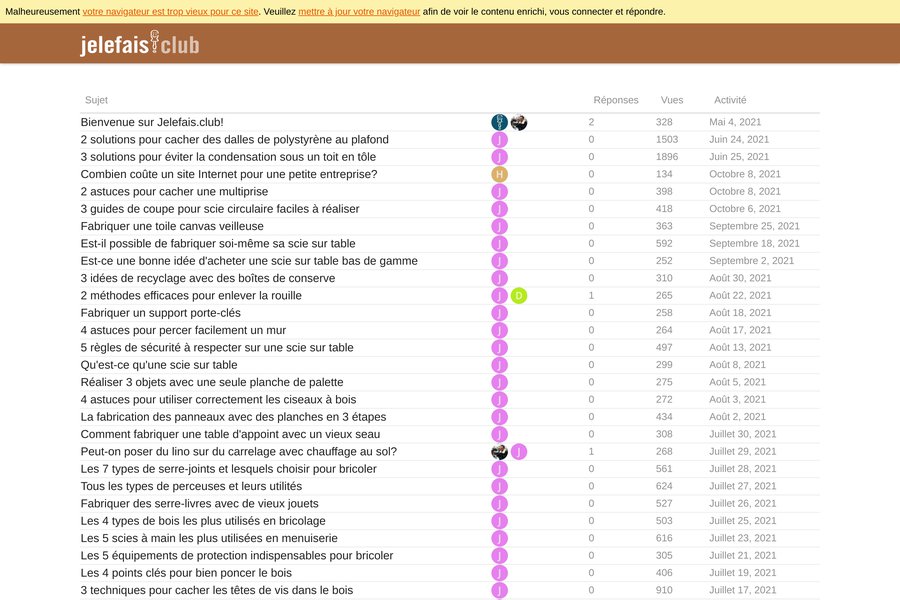Viewport: 900px width, 600px height.
Task: Open topic about dalles de polystyrène au plafond
Action: point(235,140)
